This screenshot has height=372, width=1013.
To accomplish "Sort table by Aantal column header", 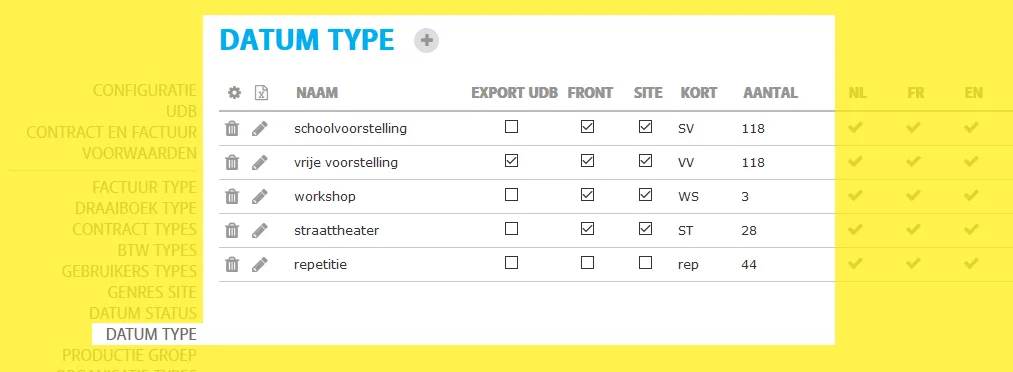I will (x=770, y=93).
